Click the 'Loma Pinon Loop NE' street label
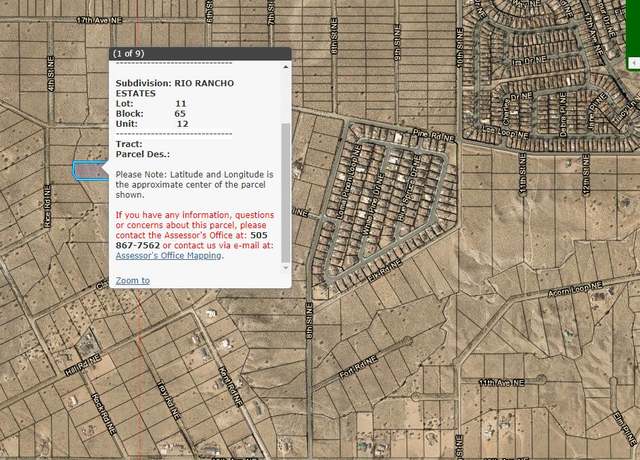 (349, 182)
